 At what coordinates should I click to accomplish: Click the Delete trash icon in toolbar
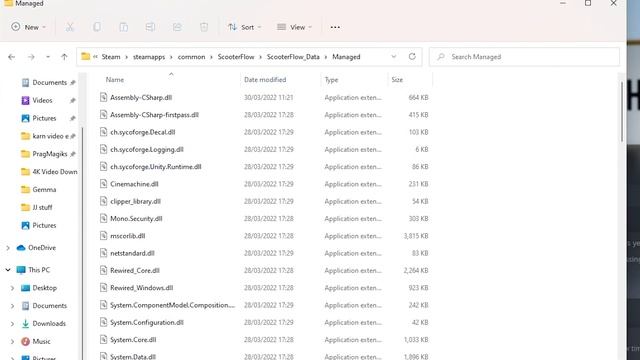[x=204, y=27]
